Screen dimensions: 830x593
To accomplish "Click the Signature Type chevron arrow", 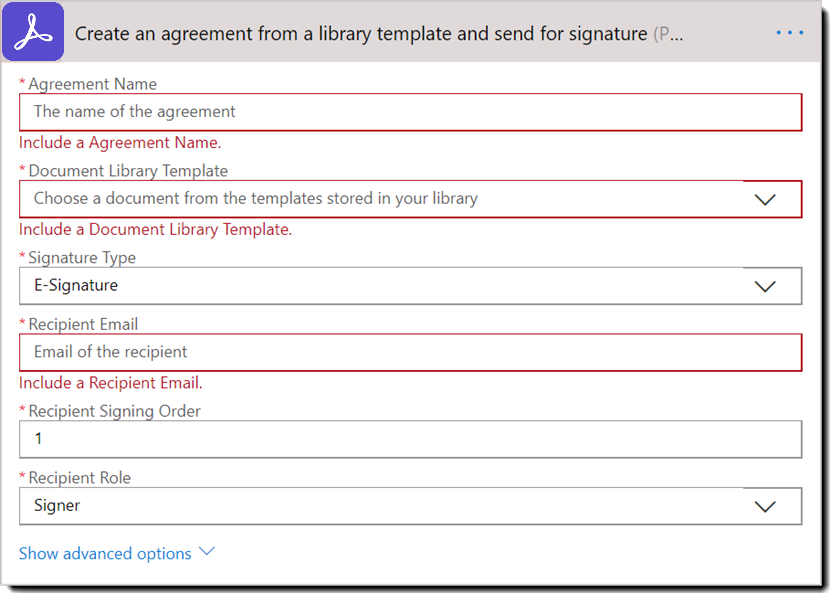I will [x=765, y=286].
